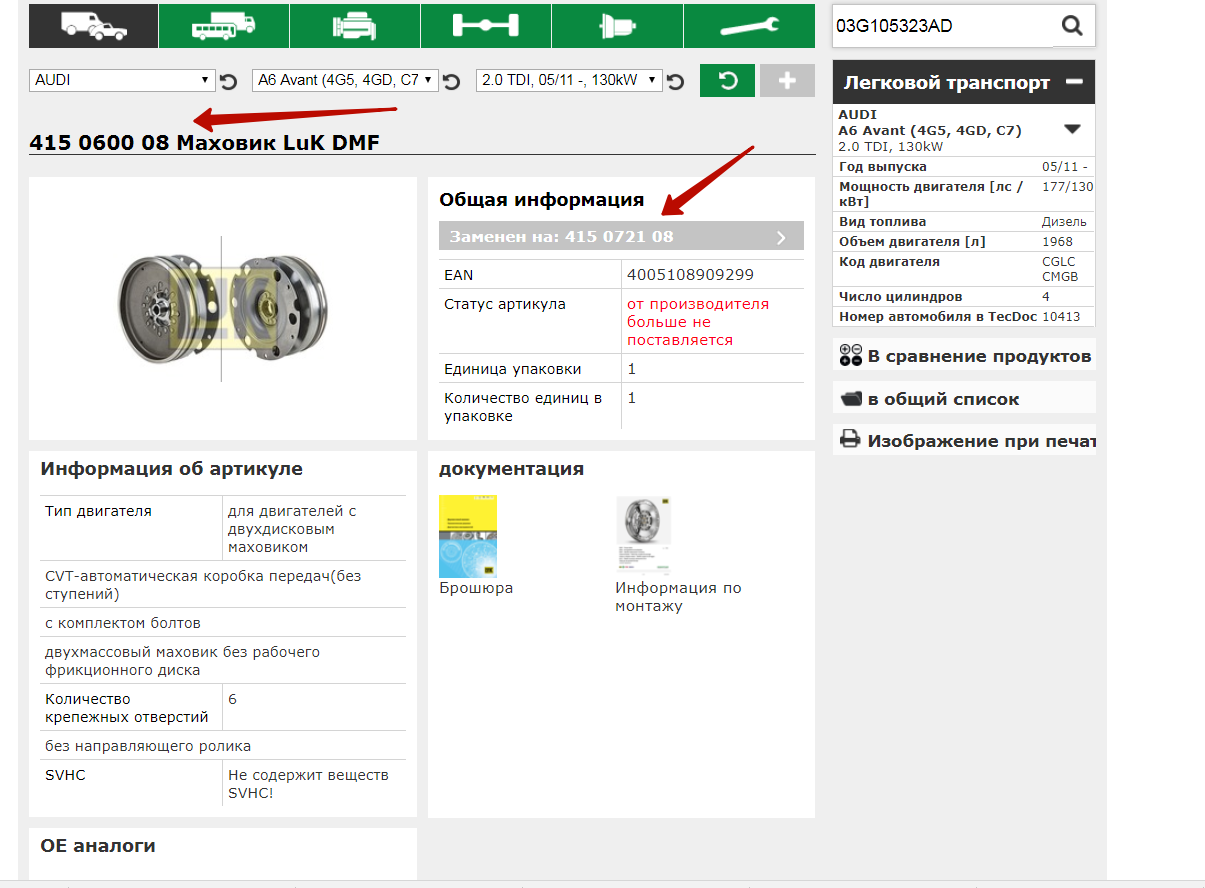The image size is (1205, 888).
Task: Click the starter motor category icon
Action: point(617,25)
